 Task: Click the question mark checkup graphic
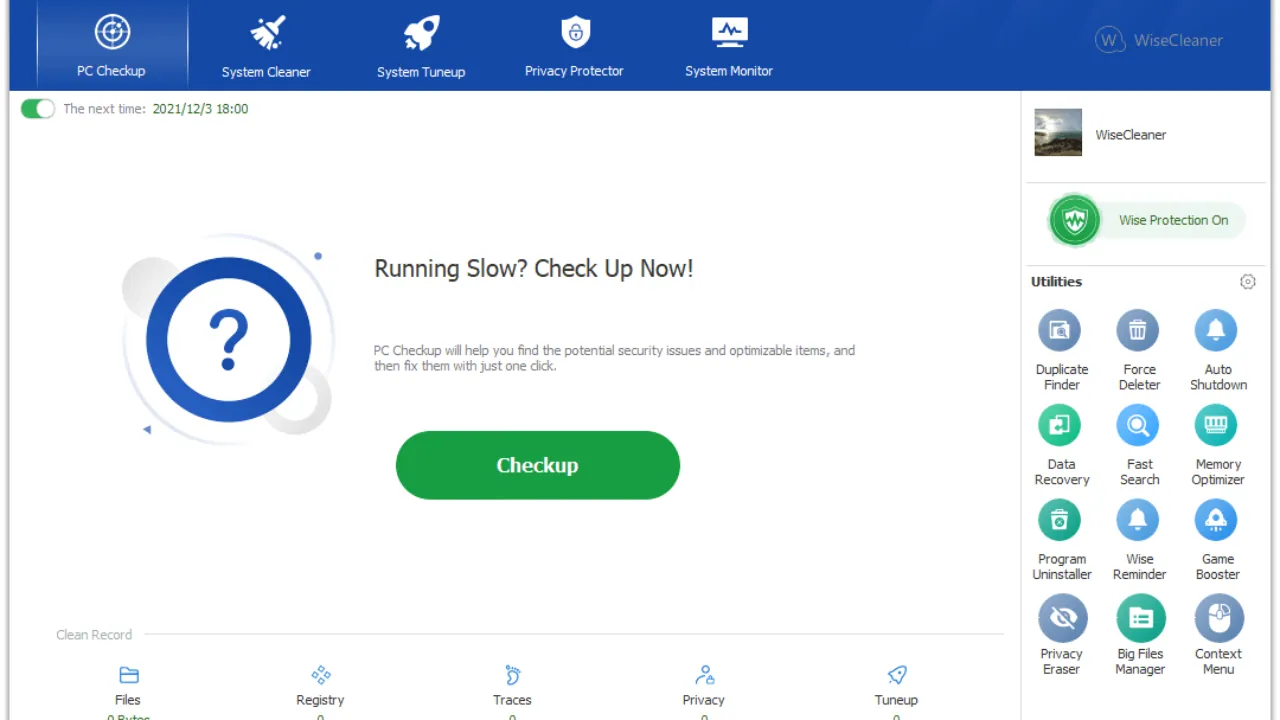click(229, 339)
